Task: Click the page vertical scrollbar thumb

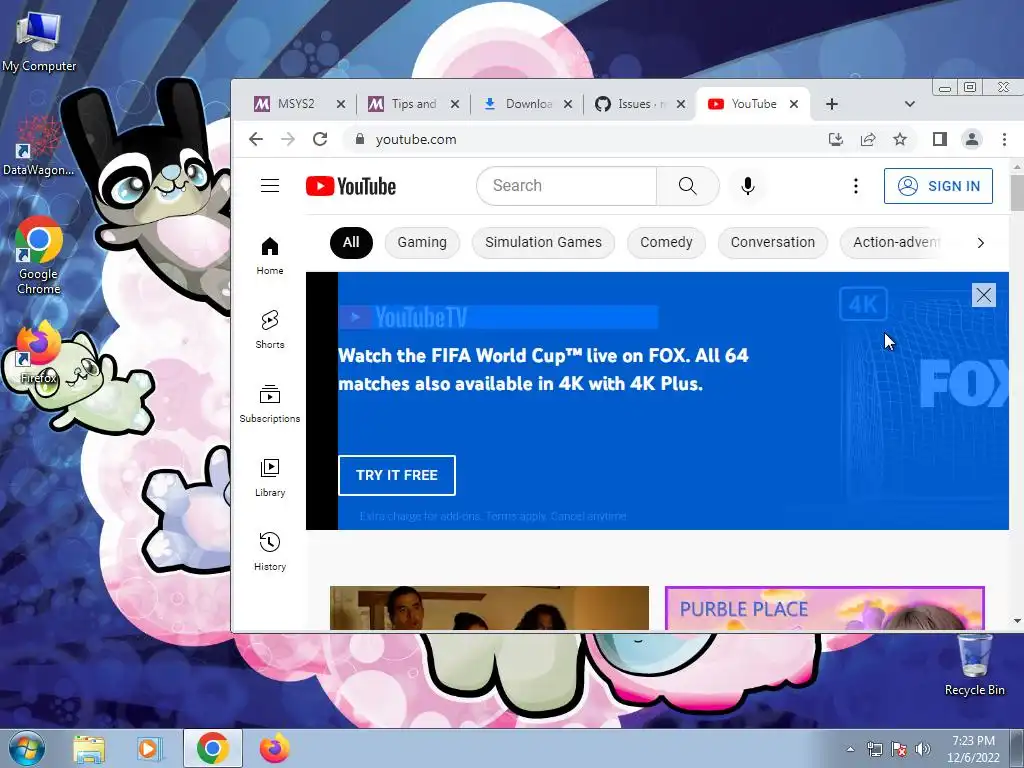Action: tap(1017, 193)
